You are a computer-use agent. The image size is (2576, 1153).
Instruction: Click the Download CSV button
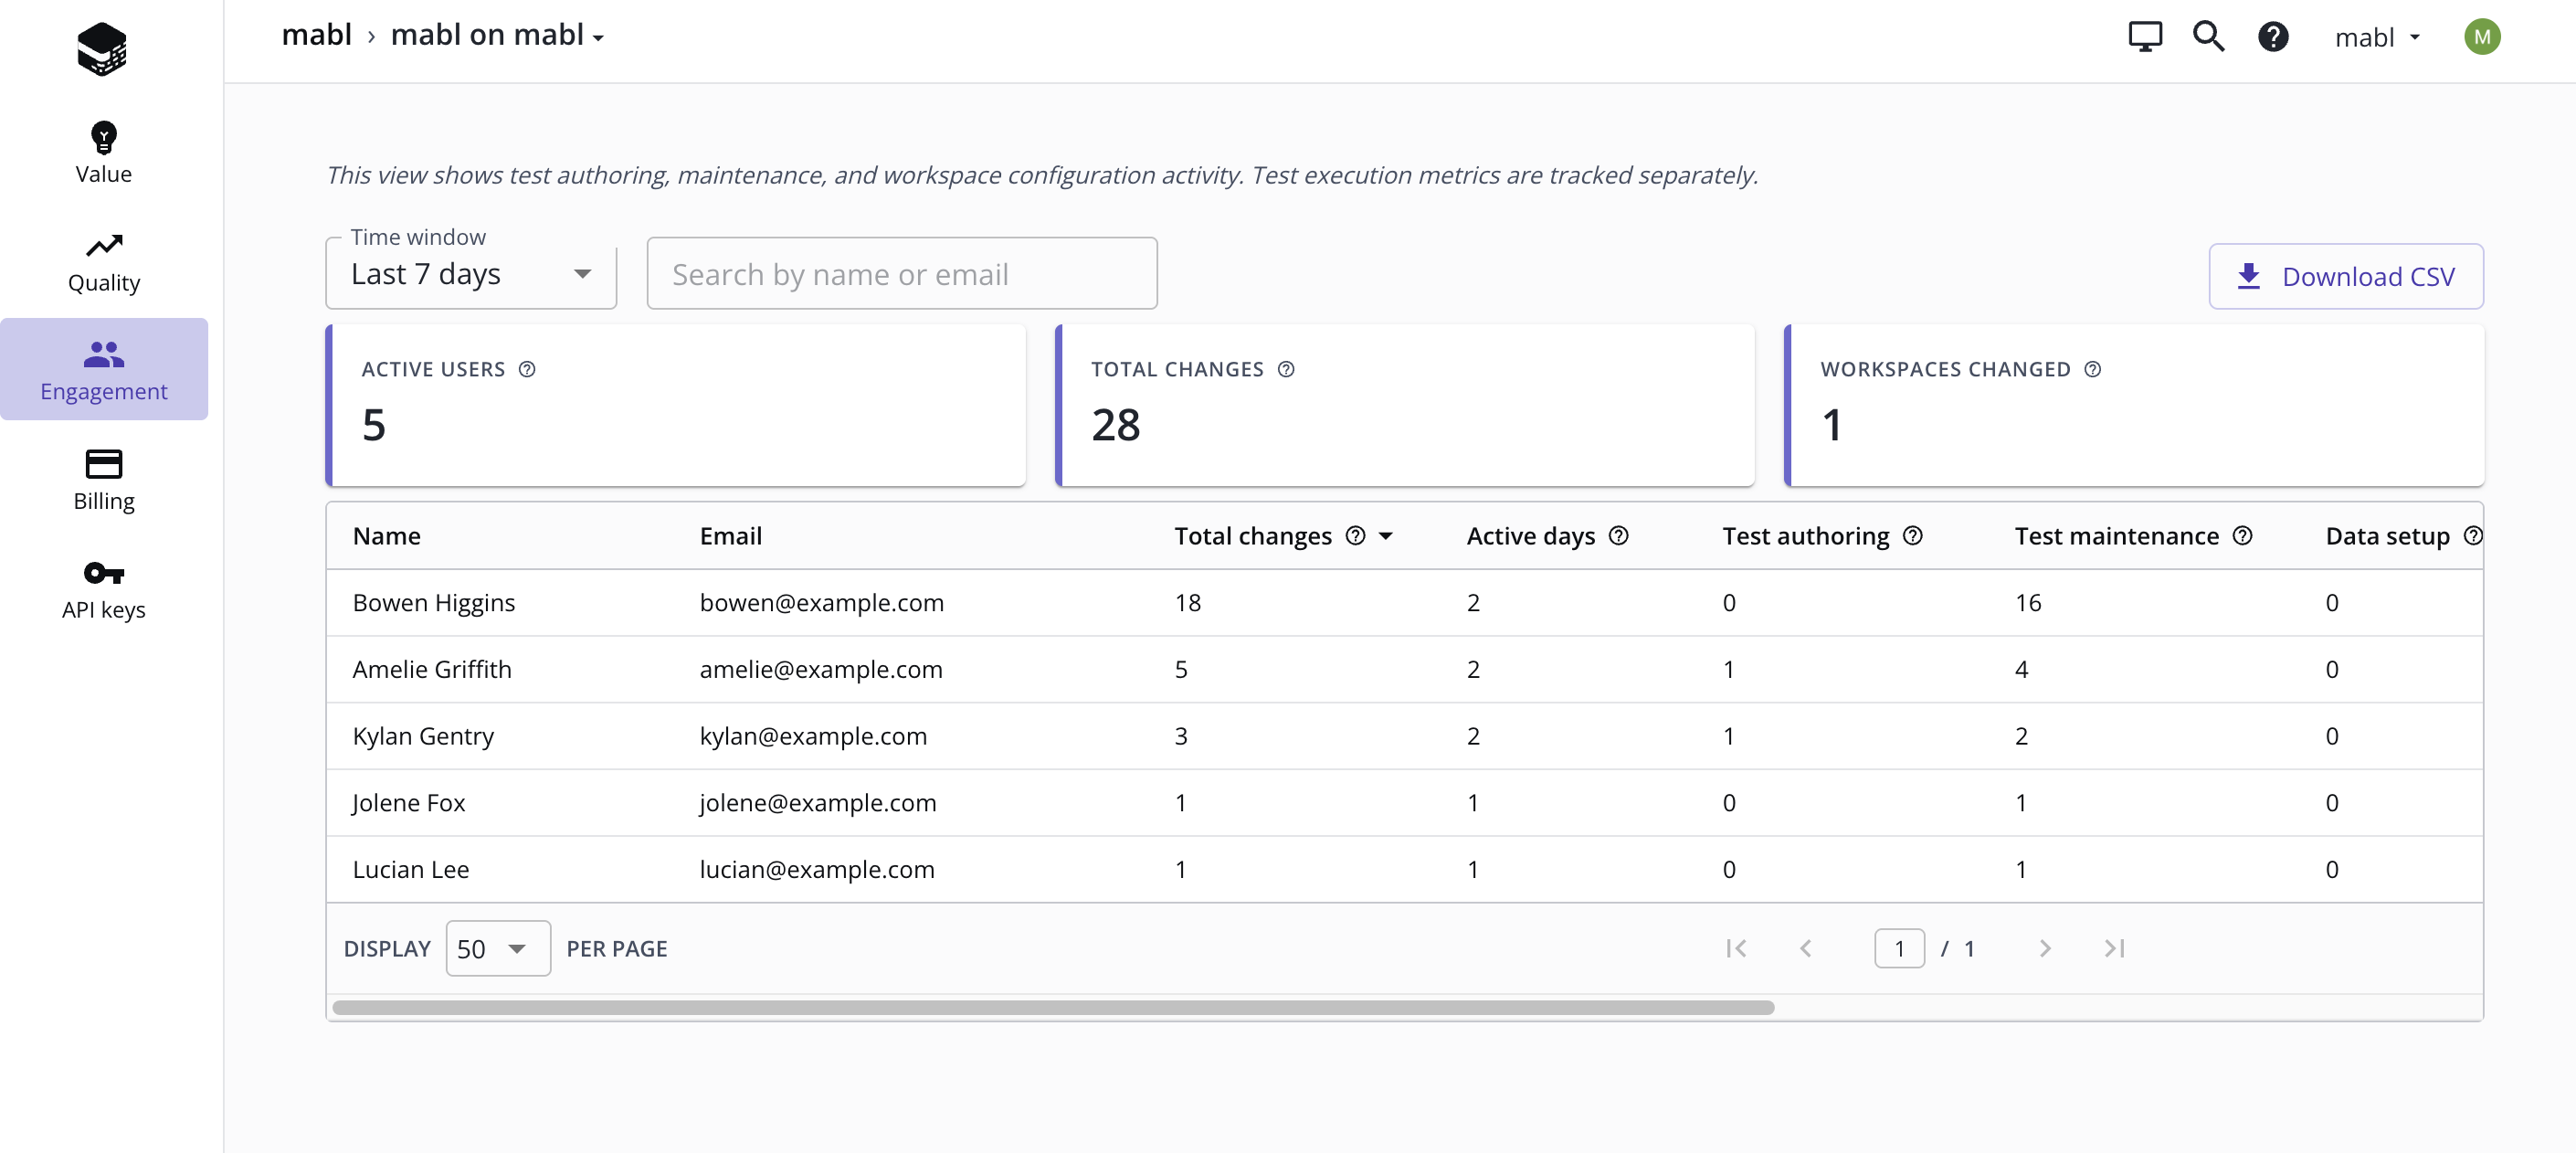[x=2345, y=276]
